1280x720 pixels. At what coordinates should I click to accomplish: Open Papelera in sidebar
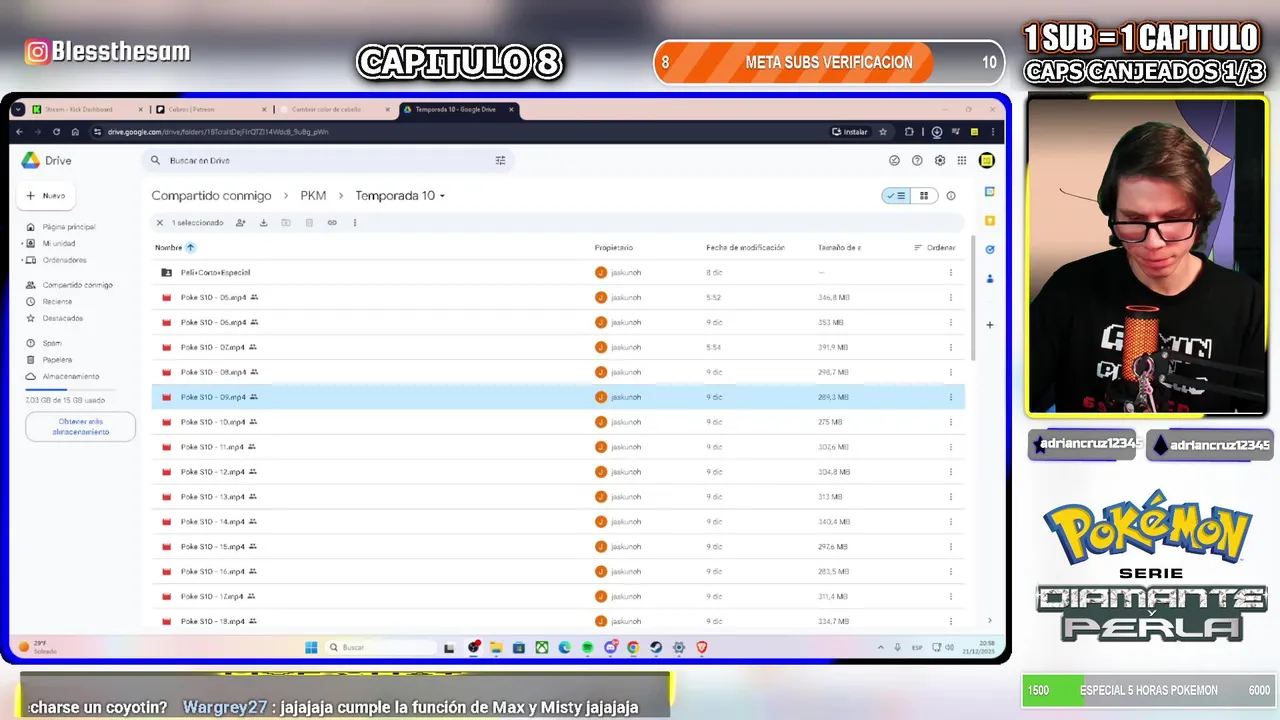tap(57, 360)
